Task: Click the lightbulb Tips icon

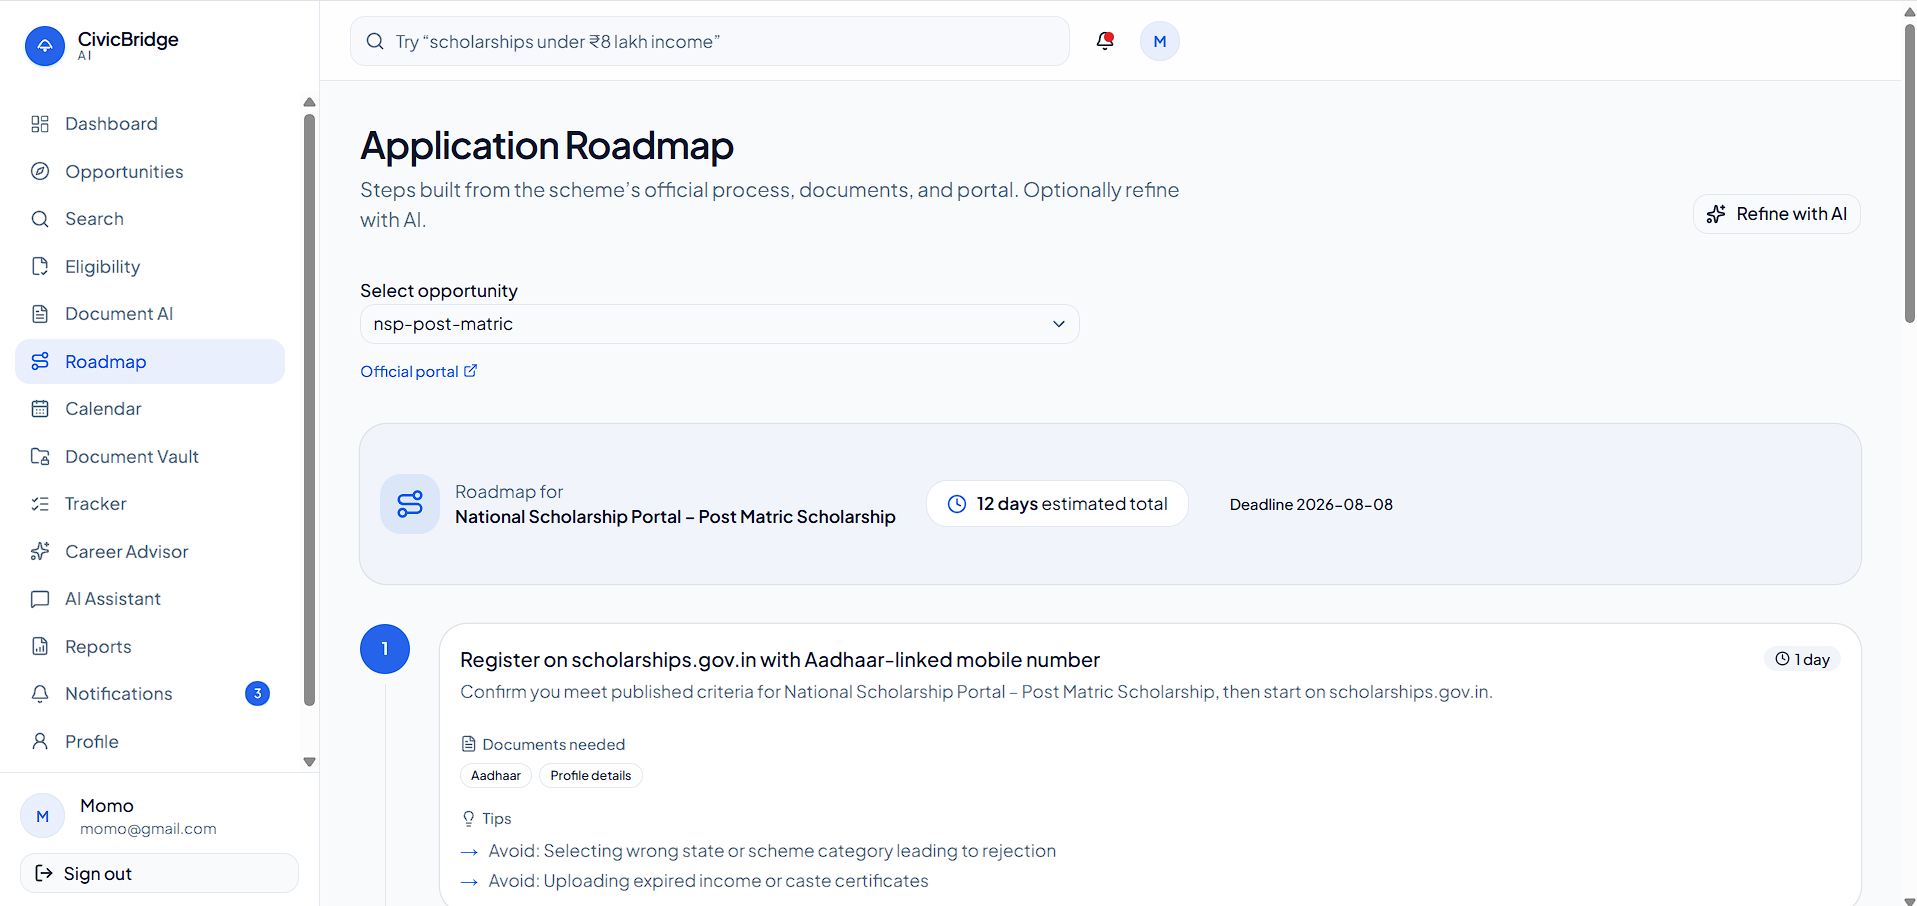Action: click(468, 819)
